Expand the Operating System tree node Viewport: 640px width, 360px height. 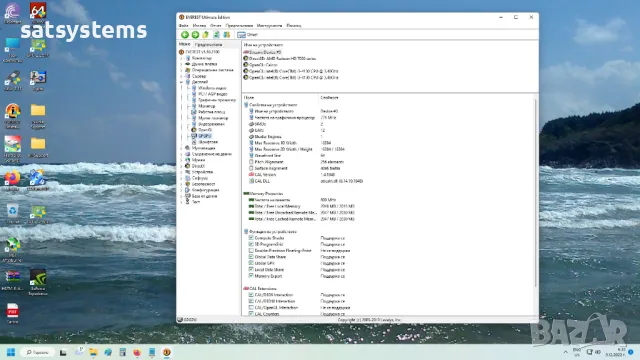point(182,70)
